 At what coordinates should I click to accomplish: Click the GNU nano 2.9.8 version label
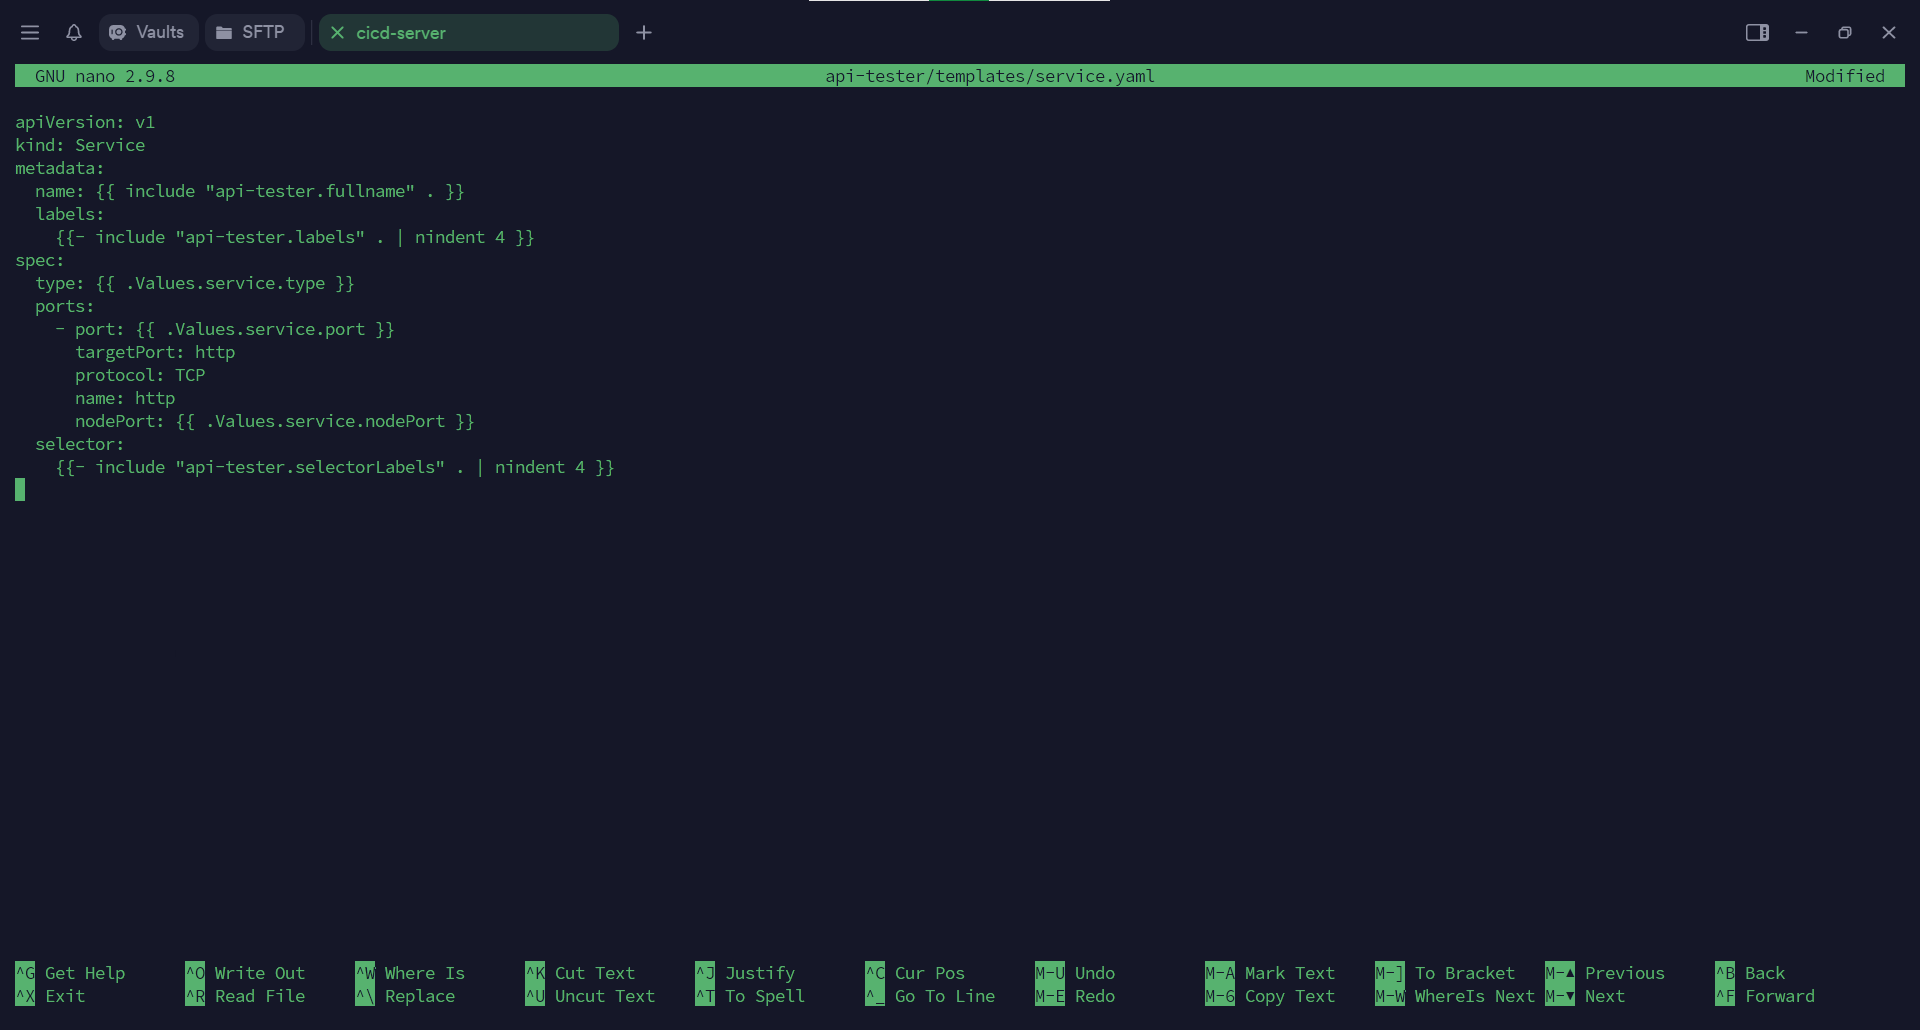[105, 76]
